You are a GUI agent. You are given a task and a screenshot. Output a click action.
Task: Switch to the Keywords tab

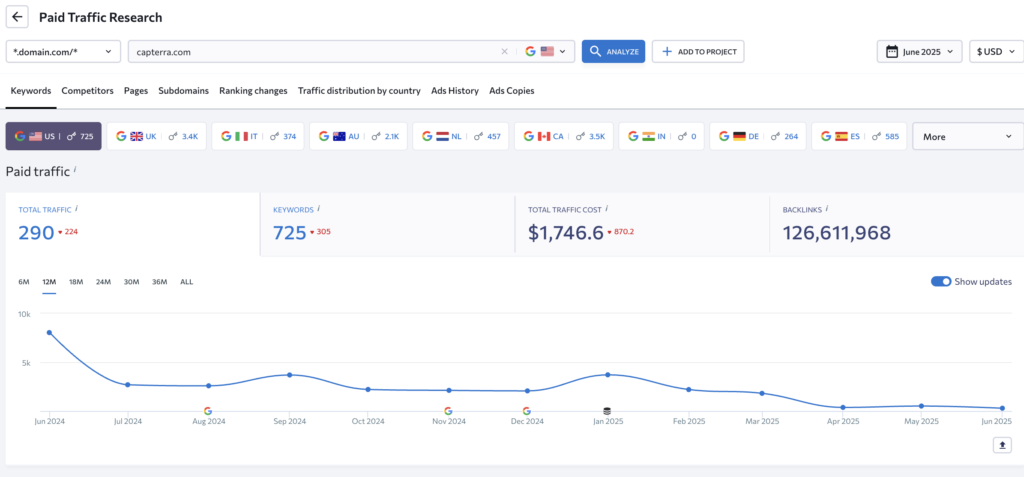pyautogui.click(x=31, y=91)
